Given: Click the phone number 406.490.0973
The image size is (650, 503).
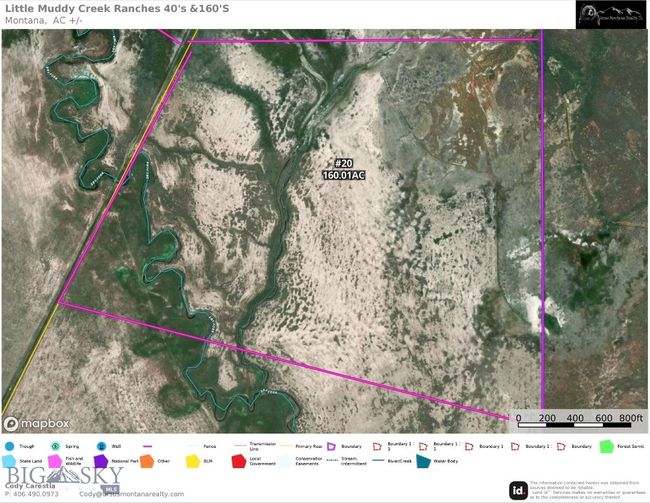Looking at the screenshot, I should point(30,494).
